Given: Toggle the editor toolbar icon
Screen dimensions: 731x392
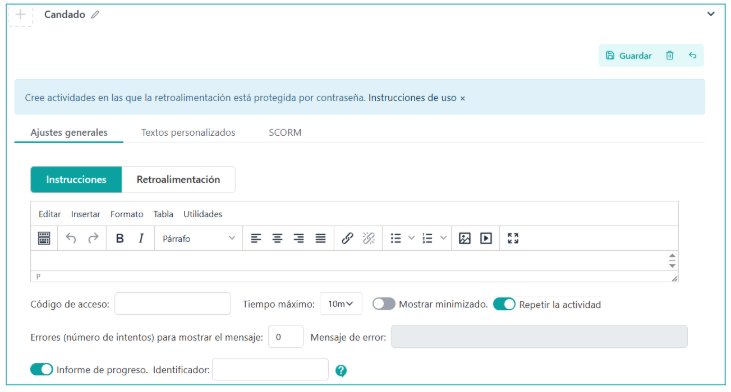Looking at the screenshot, I should click(x=44, y=238).
